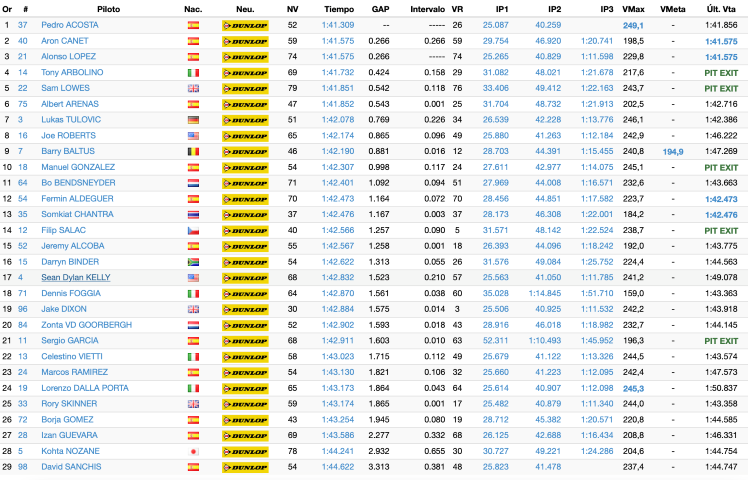This screenshot has width=748, height=480.
Task: Click the Thai flag beside Somkiat CHANTRA
Action: tap(193, 214)
